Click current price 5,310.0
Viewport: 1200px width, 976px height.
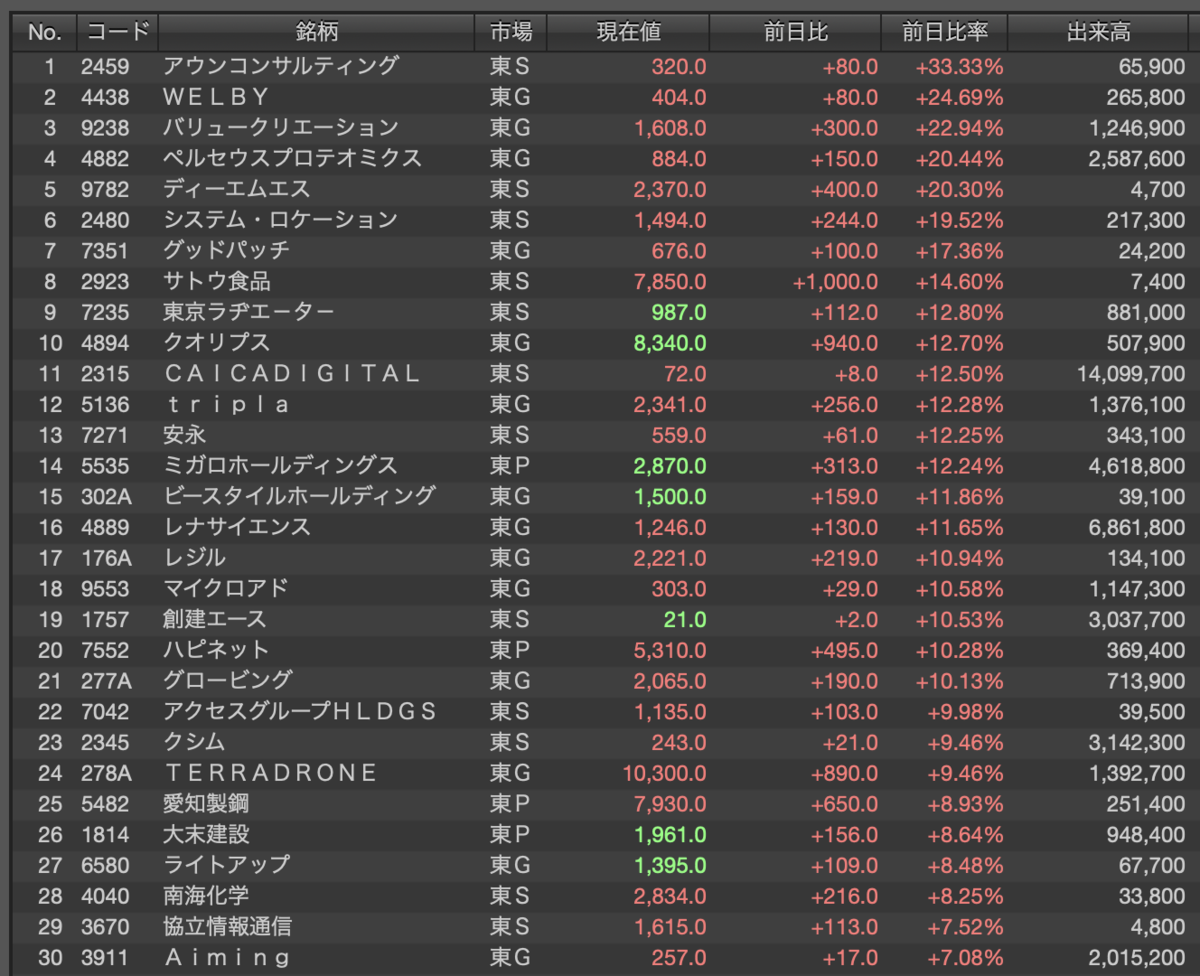(x=670, y=650)
